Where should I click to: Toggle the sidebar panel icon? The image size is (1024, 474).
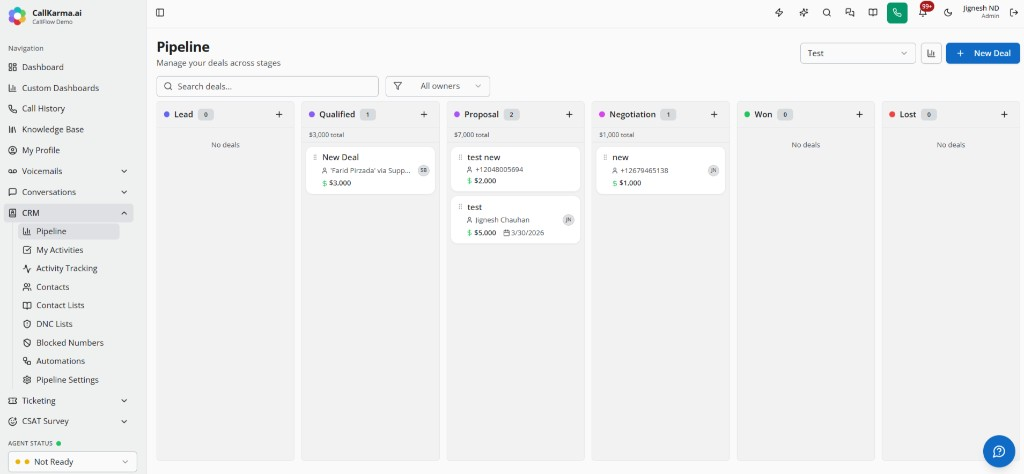point(160,12)
